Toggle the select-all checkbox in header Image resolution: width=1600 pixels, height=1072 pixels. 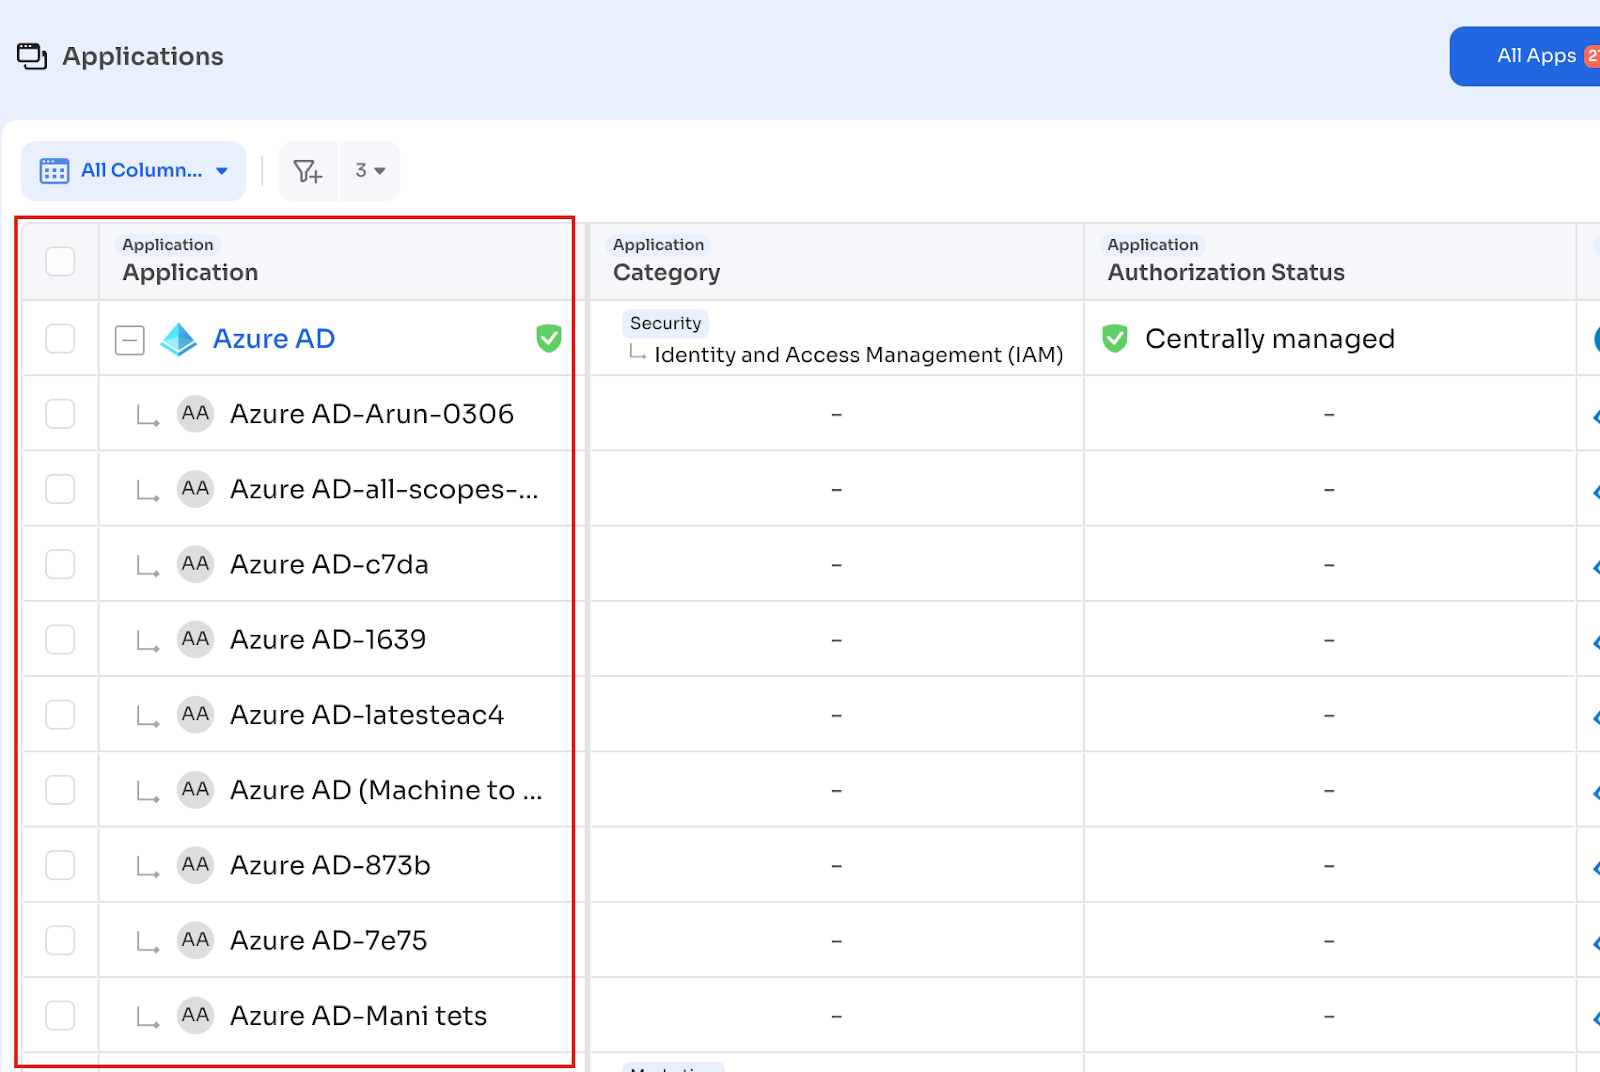click(60, 261)
